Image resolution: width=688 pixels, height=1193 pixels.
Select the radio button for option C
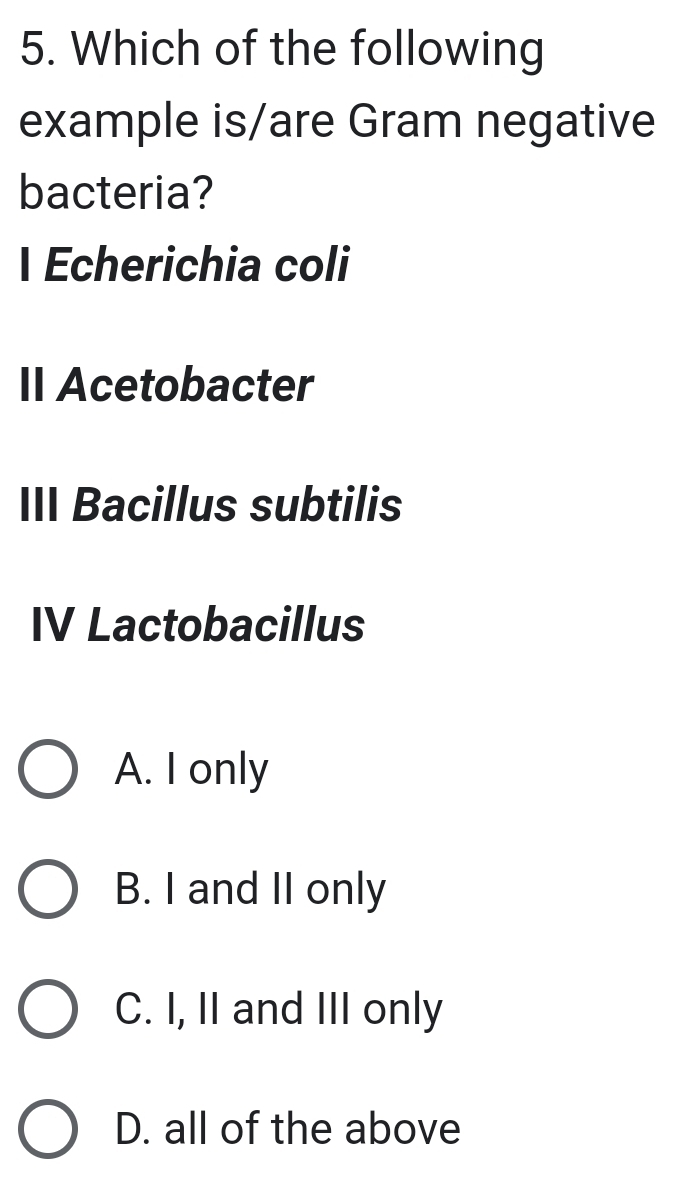48,1009
